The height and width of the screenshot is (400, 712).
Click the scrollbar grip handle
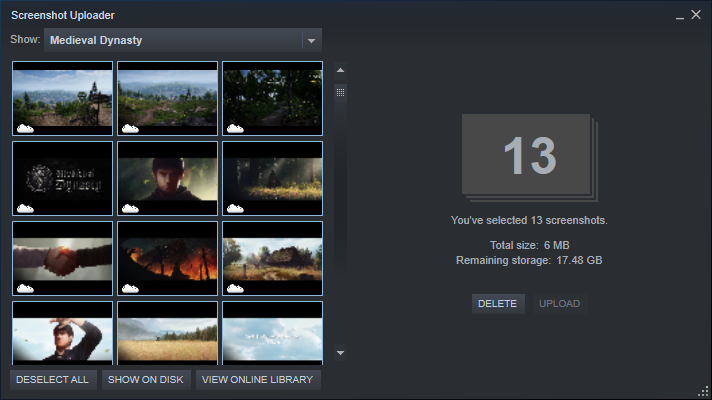pyautogui.click(x=341, y=93)
